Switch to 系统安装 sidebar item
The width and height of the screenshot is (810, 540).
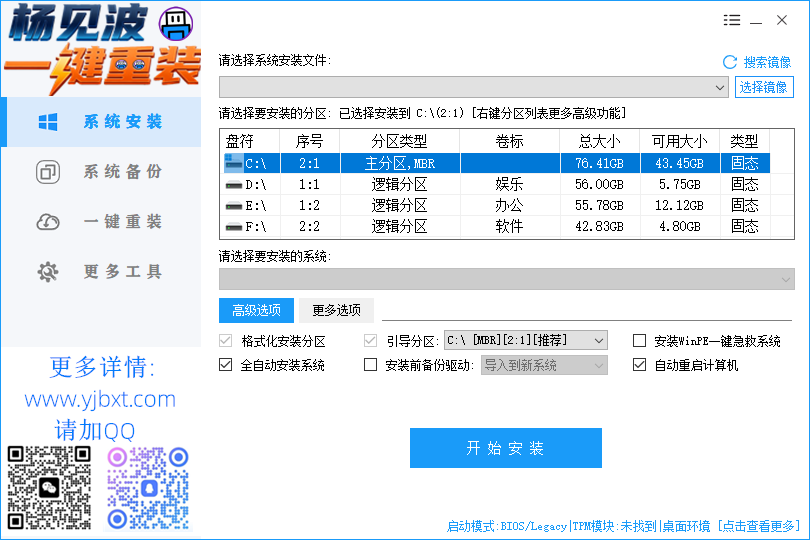[x=101, y=122]
